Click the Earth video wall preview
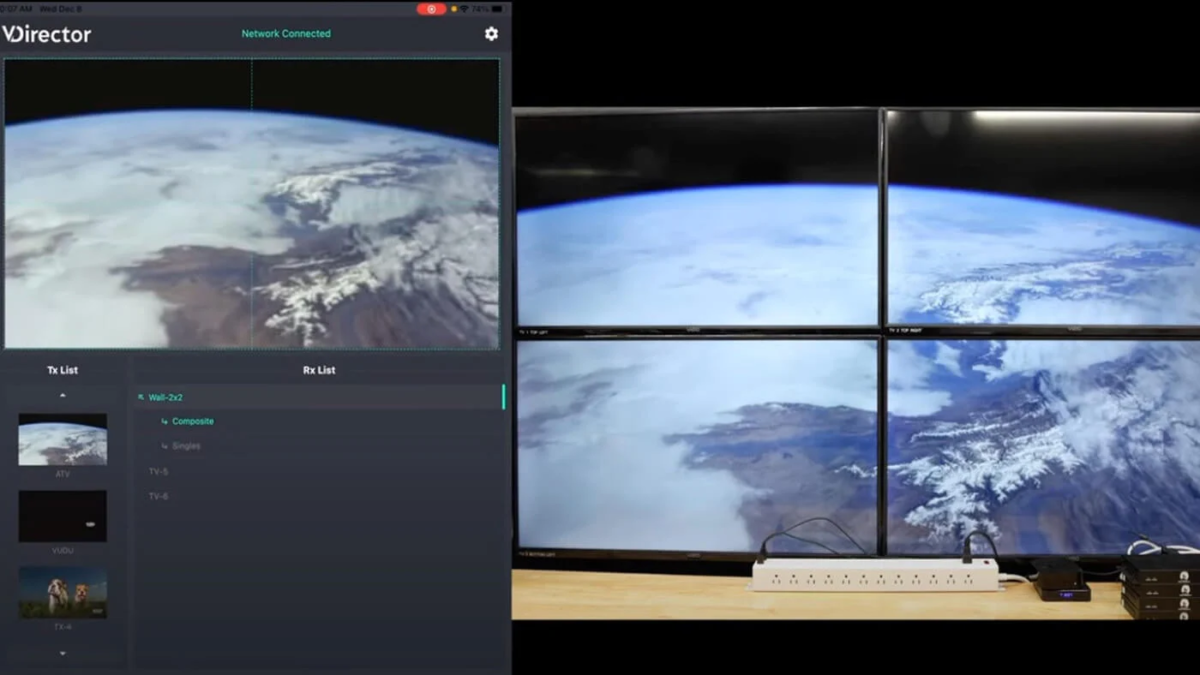The height and width of the screenshot is (675, 1200). pos(251,204)
